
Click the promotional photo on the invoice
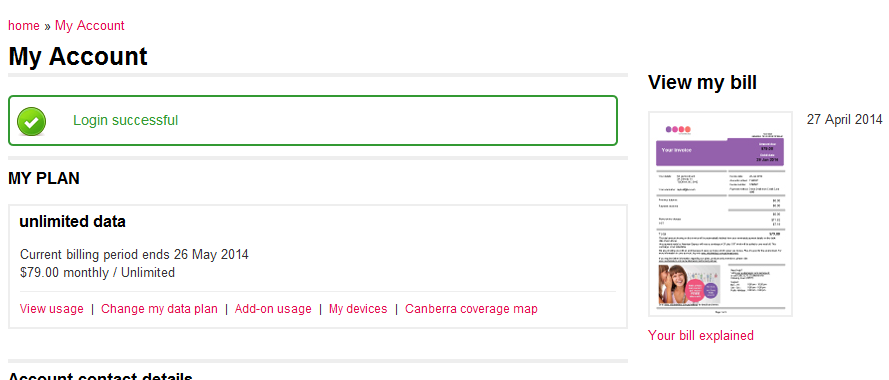(689, 284)
